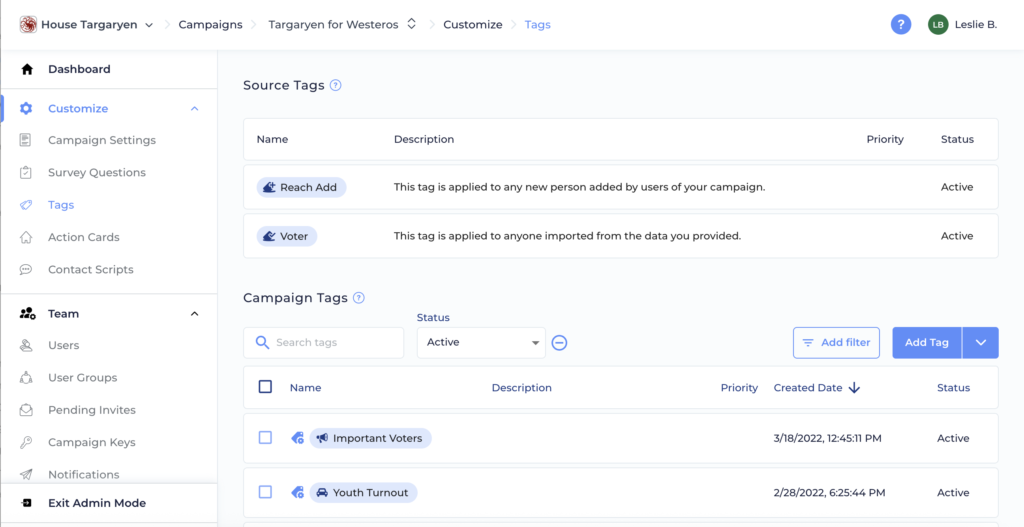The width and height of the screenshot is (1024, 527).
Task: Check the Important Voters row checkbox
Action: tap(265, 438)
